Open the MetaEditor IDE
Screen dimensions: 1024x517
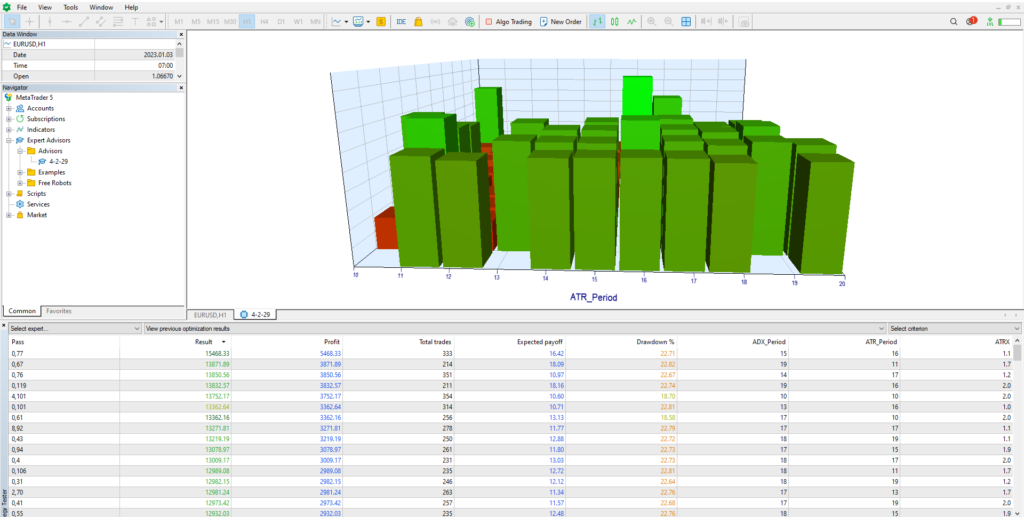coord(401,21)
